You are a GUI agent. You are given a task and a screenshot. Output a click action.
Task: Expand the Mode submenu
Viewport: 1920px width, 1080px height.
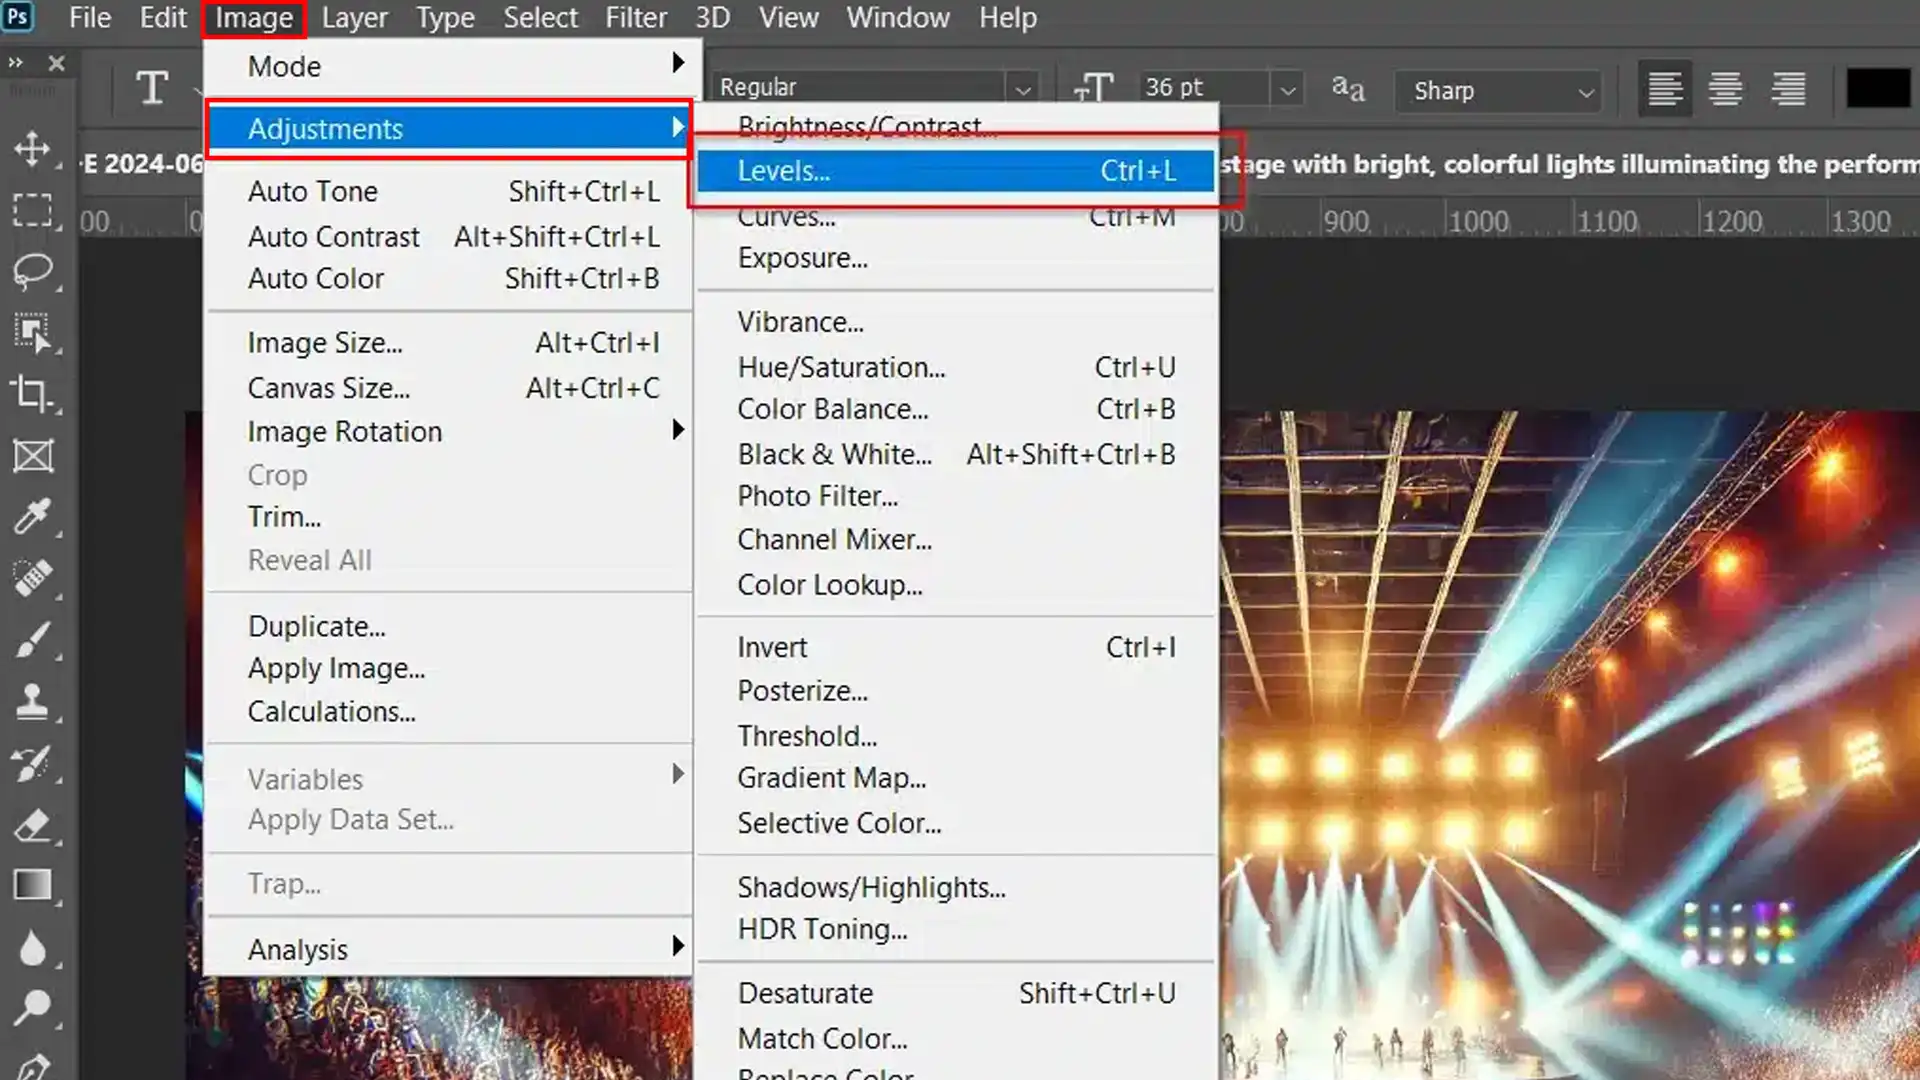[449, 66]
